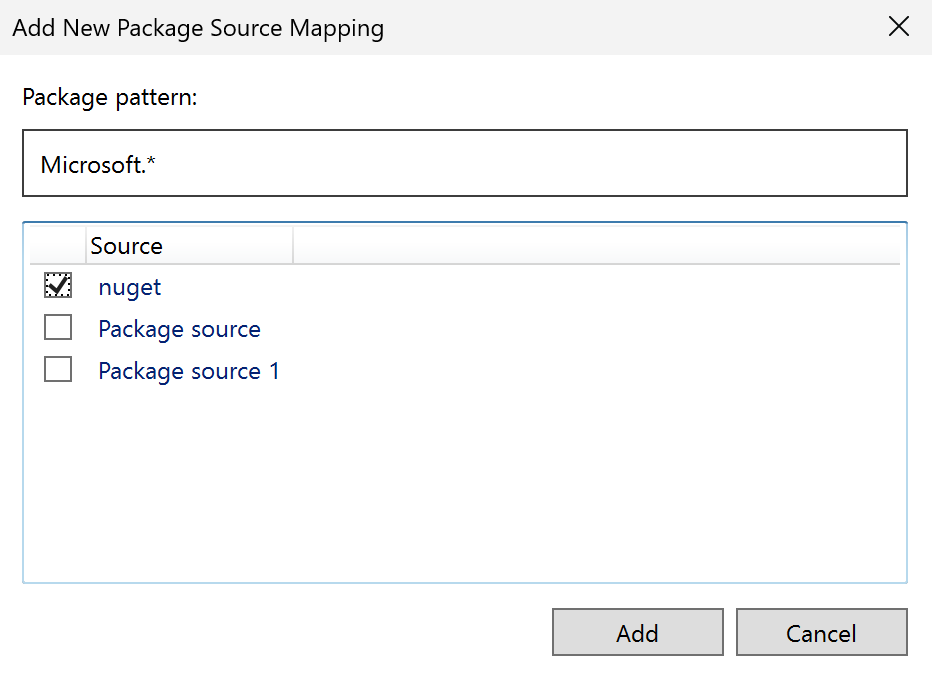Place cursor after Microsoft.* pattern text
Image resolution: width=932 pixels, height=675 pixels.
[159, 164]
